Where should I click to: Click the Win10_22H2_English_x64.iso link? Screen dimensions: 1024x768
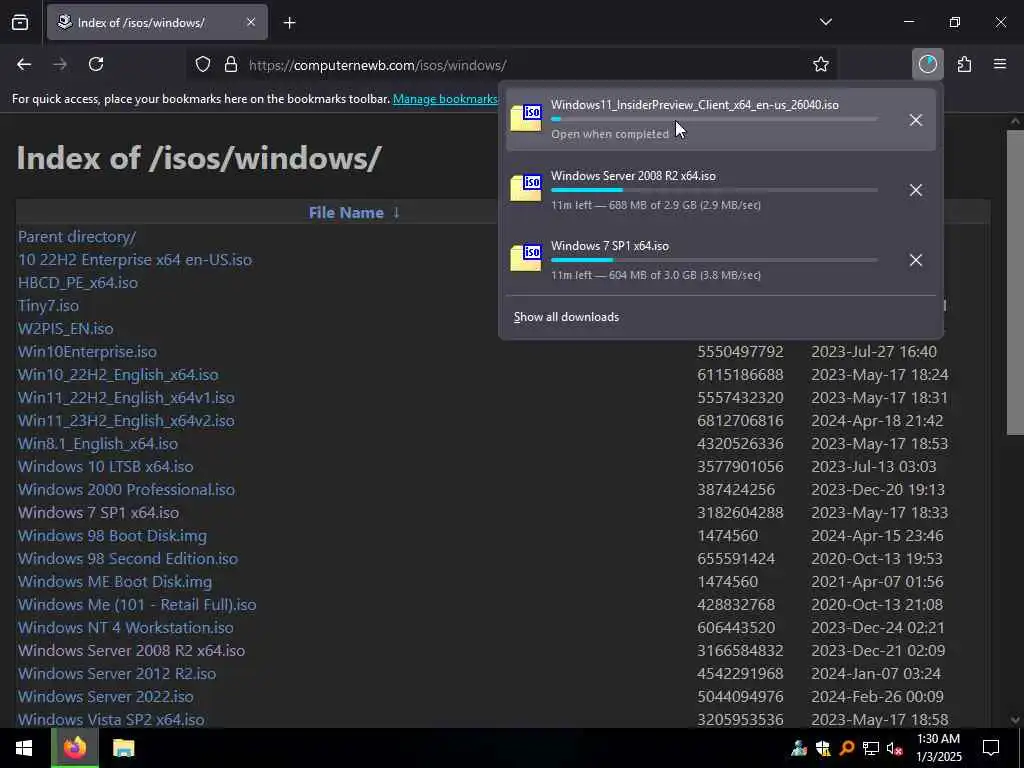(118, 374)
